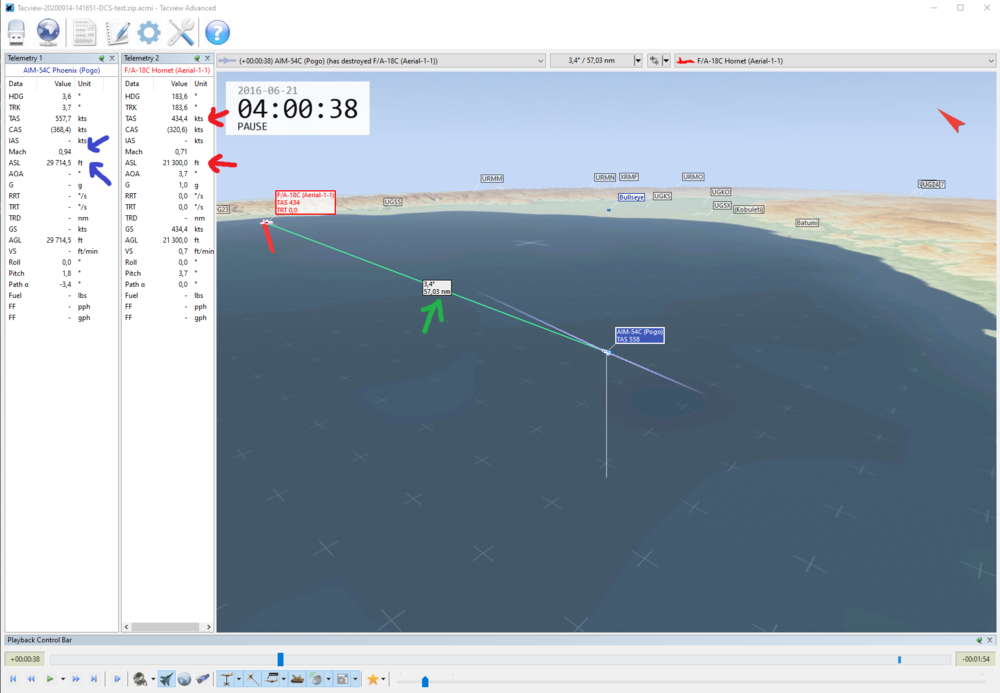Fast forward playback with double-right arrows
The width and height of the screenshot is (1000, 693).
(76, 679)
